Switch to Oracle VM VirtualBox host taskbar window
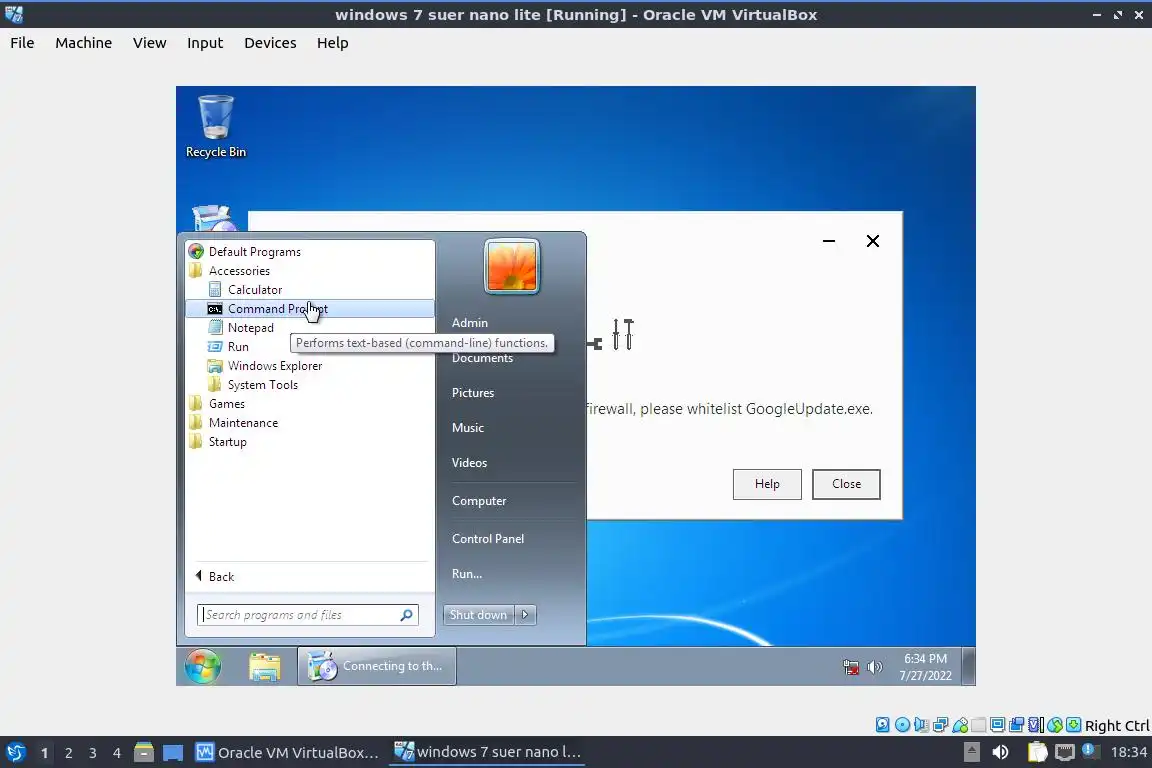This screenshot has width=1152, height=768. coord(287,752)
